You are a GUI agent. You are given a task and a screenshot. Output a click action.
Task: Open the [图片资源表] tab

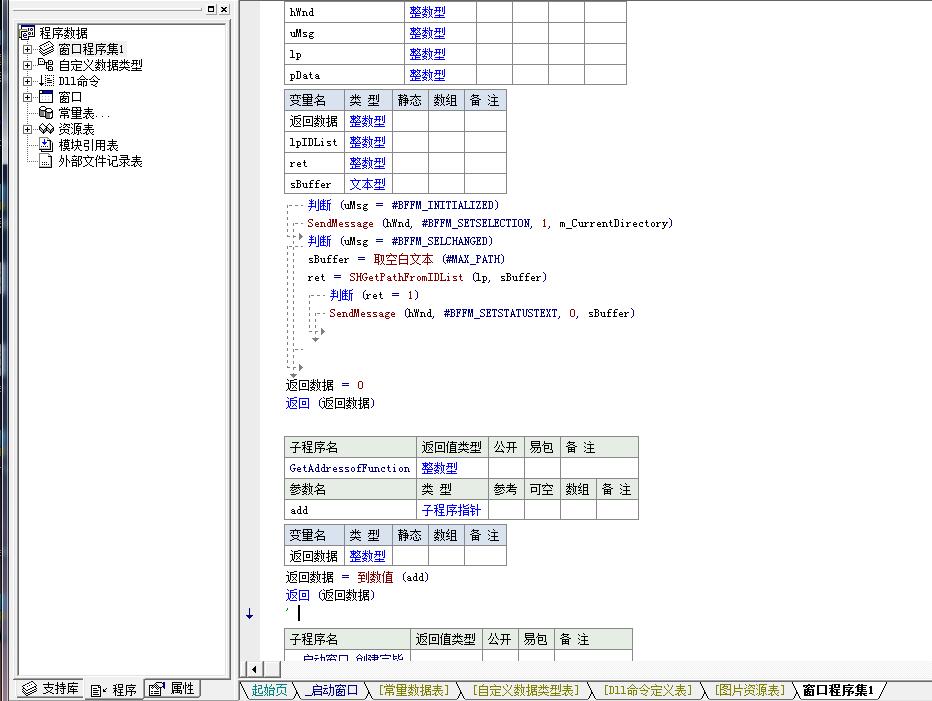(750, 690)
